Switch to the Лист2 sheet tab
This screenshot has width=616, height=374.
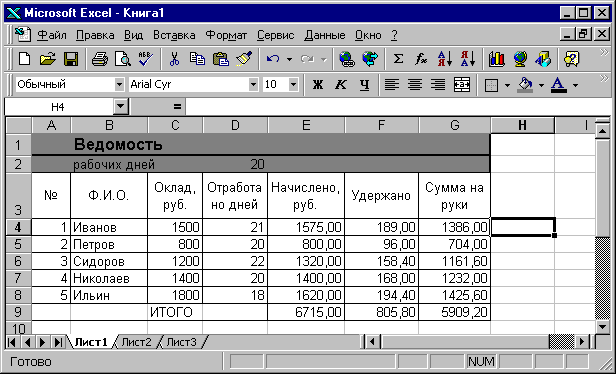pyautogui.click(x=136, y=342)
